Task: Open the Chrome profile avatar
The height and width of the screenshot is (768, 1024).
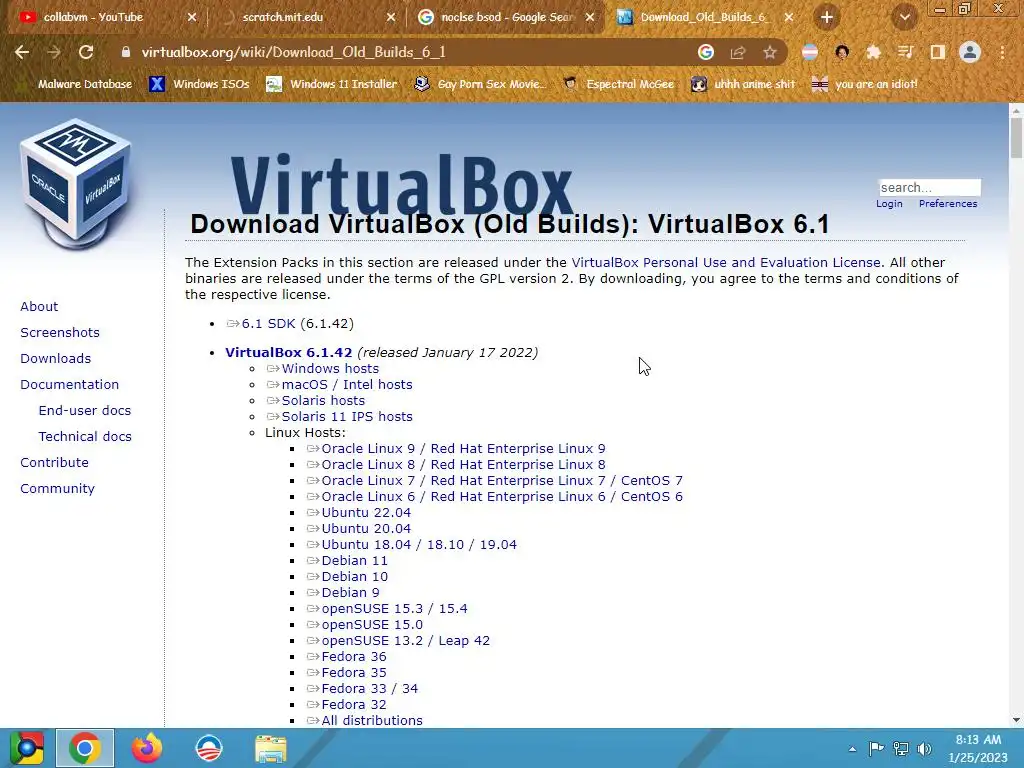Action: click(x=970, y=52)
